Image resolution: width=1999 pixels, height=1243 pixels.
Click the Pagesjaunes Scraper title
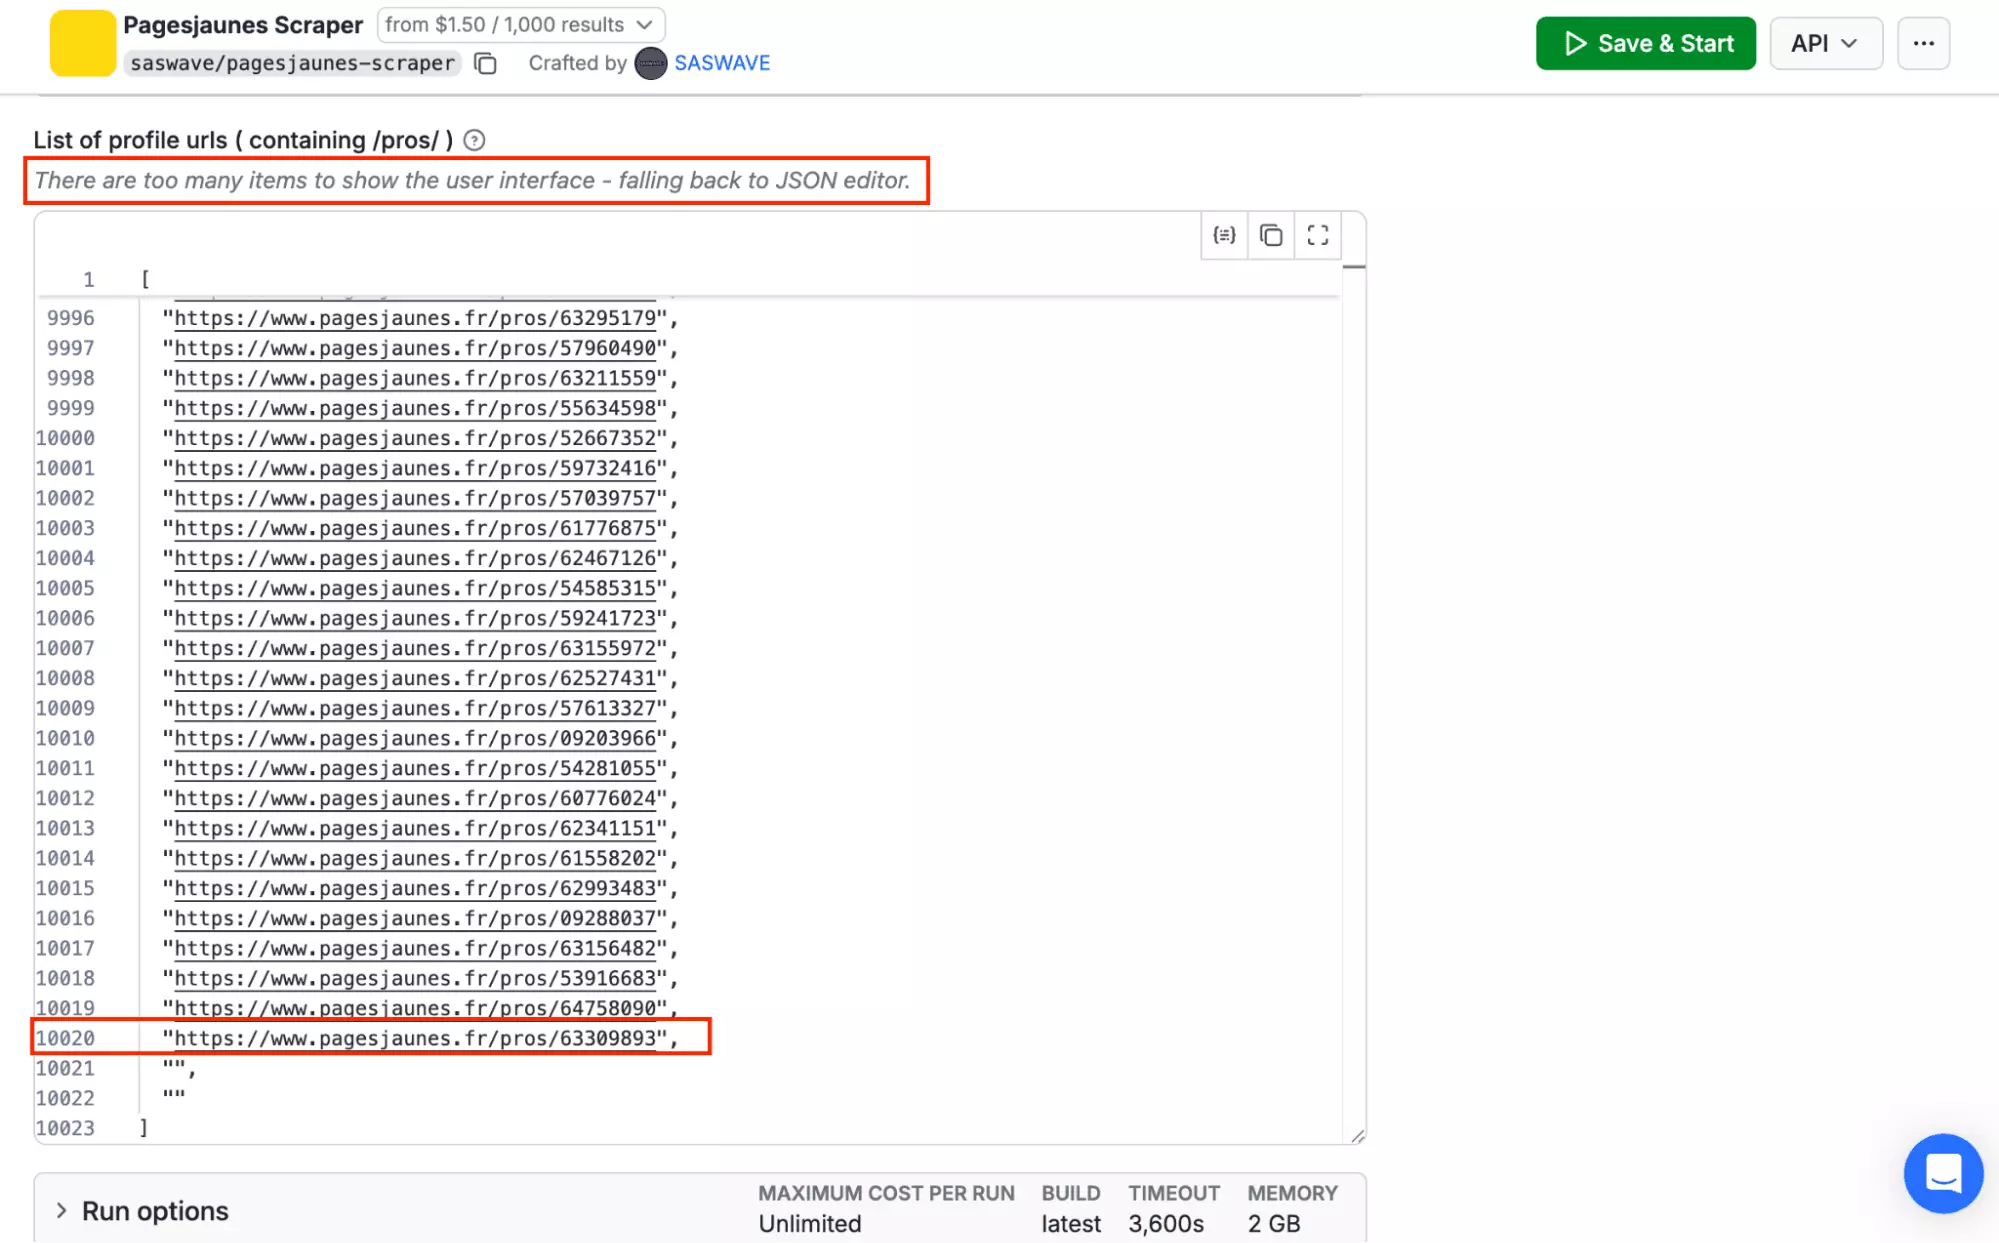(x=243, y=25)
